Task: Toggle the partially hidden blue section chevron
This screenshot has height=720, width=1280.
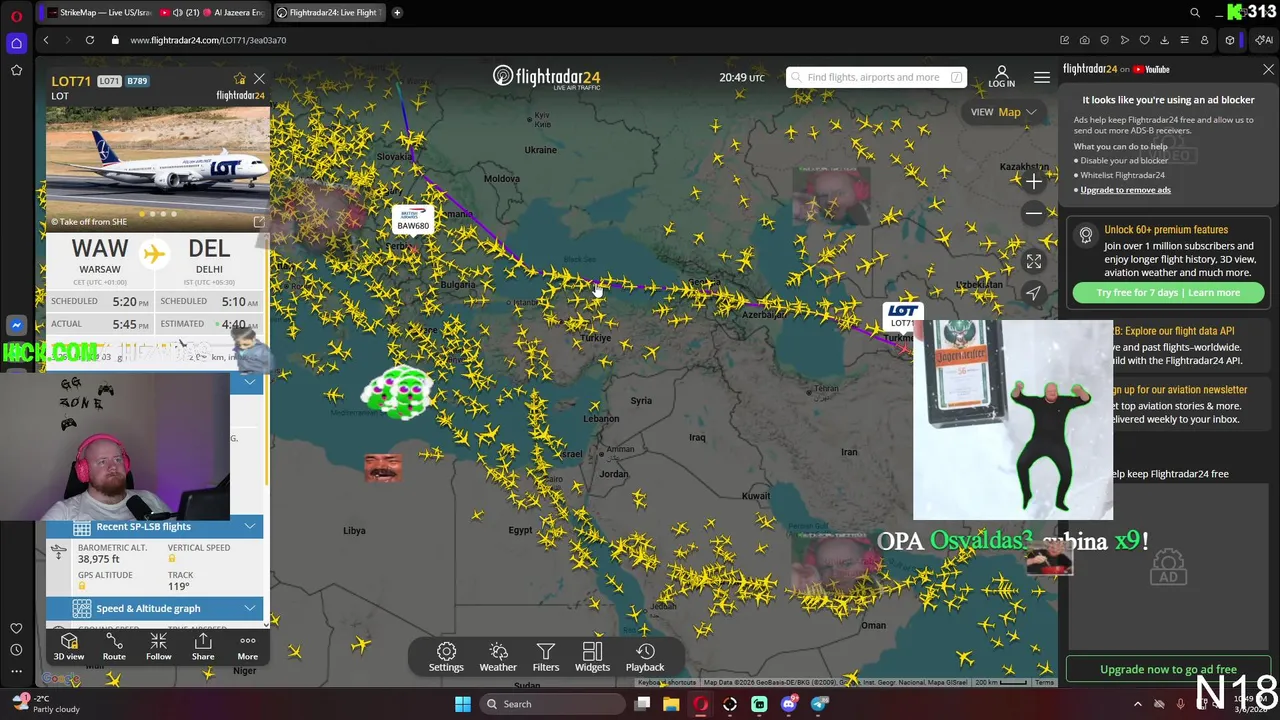Action: click(250, 382)
